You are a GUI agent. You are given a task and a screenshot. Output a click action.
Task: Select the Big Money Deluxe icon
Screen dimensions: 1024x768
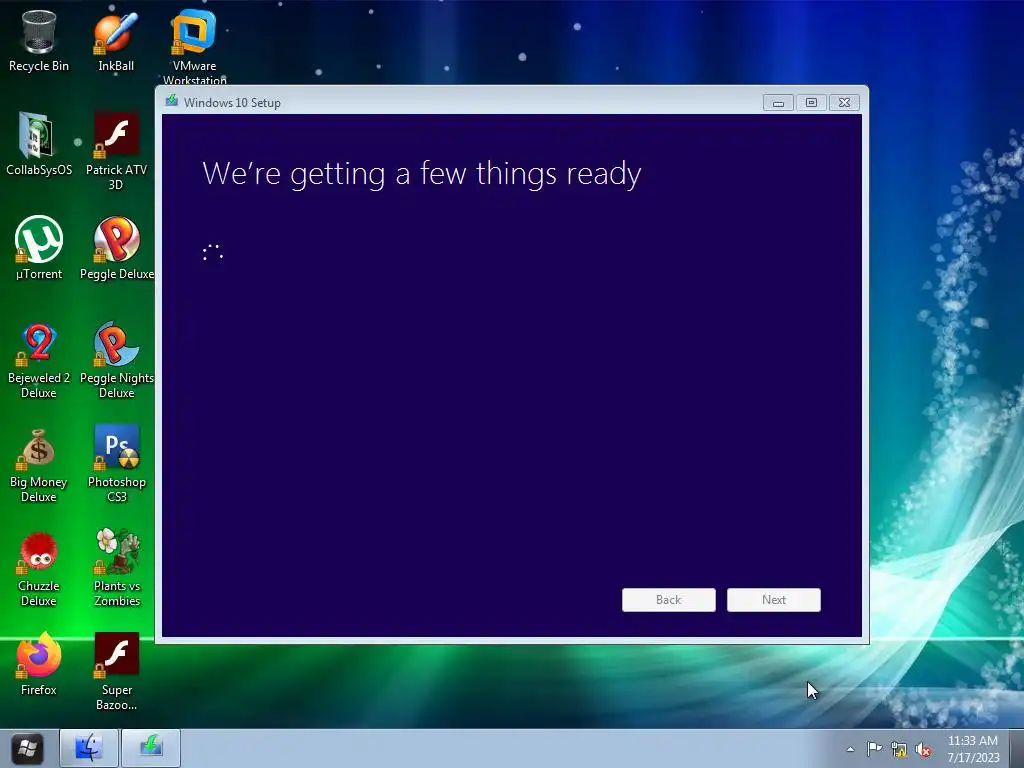[39, 464]
